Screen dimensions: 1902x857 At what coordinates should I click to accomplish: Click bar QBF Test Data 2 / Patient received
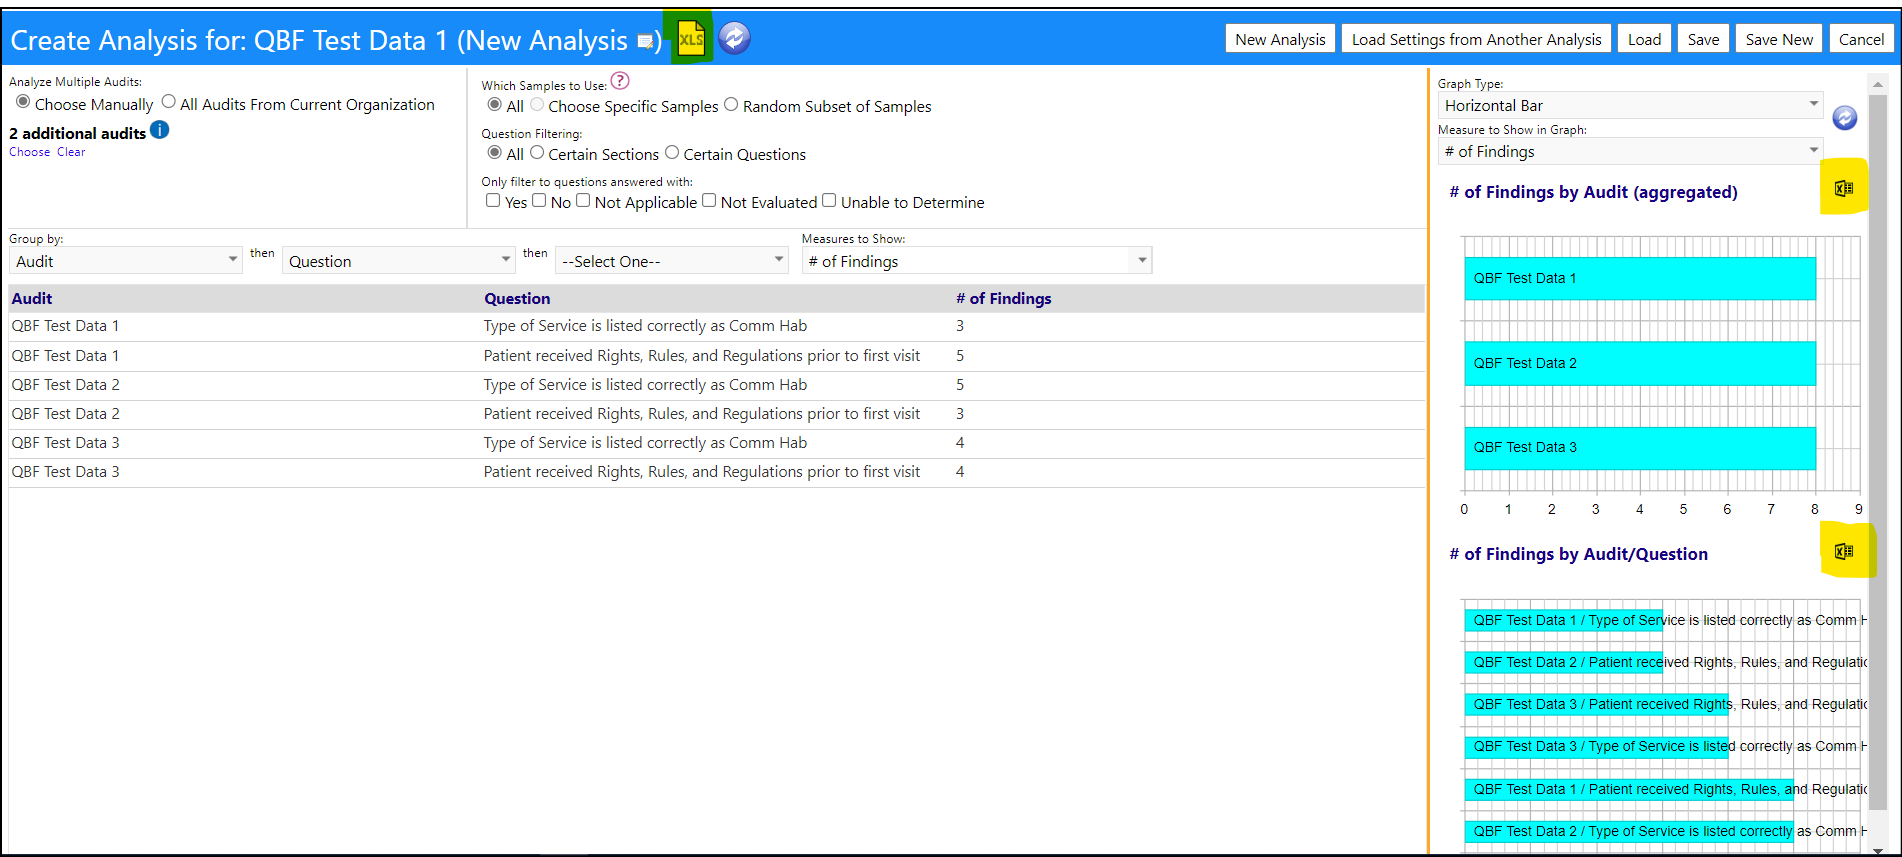coord(1564,662)
